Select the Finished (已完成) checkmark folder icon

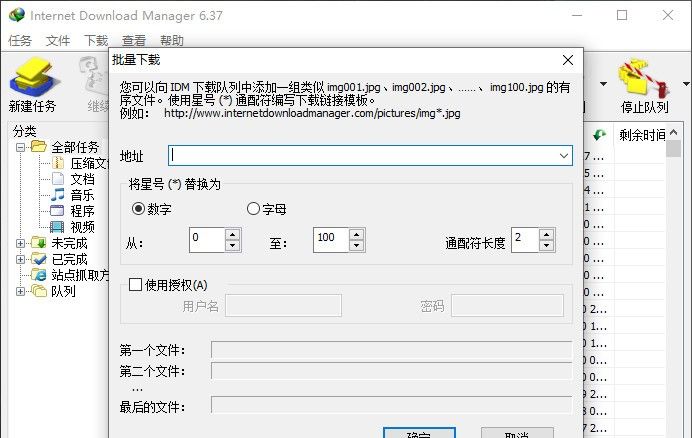[x=38, y=259]
